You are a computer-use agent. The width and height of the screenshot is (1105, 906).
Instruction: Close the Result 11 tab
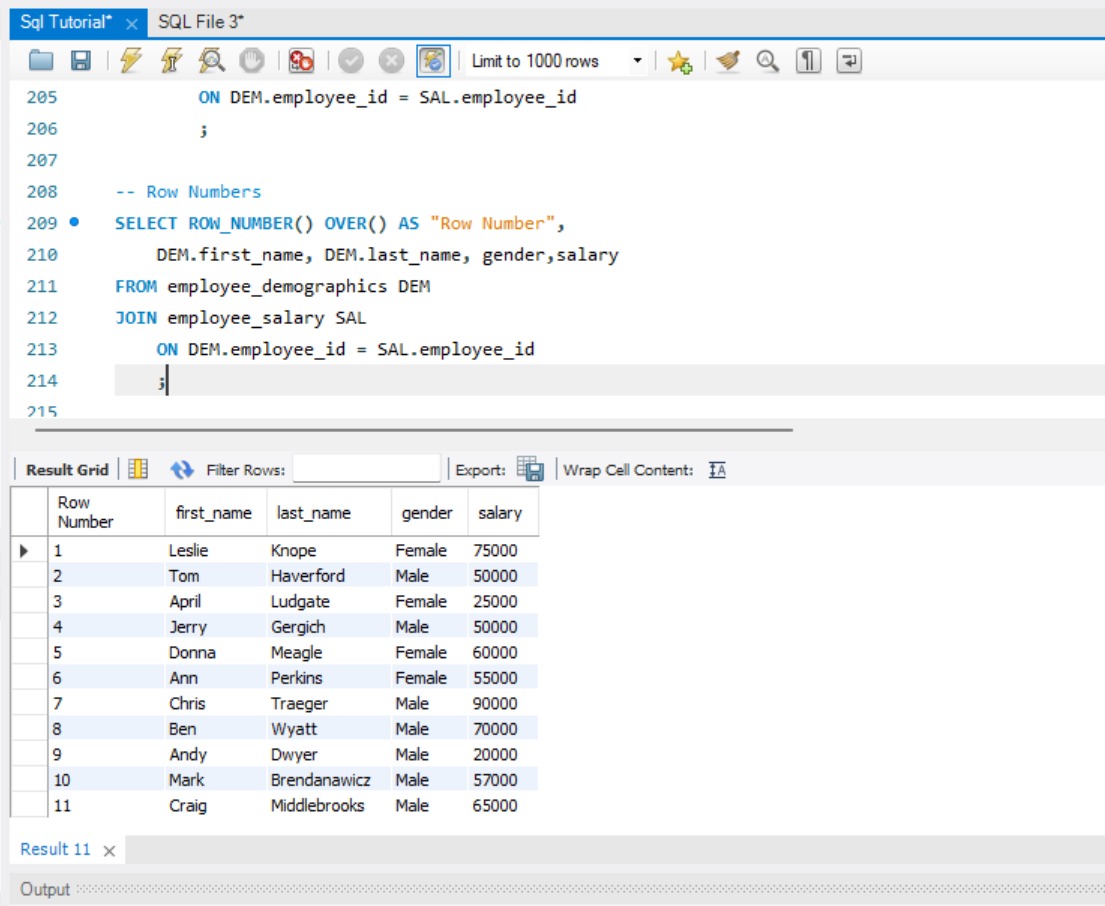(109, 851)
